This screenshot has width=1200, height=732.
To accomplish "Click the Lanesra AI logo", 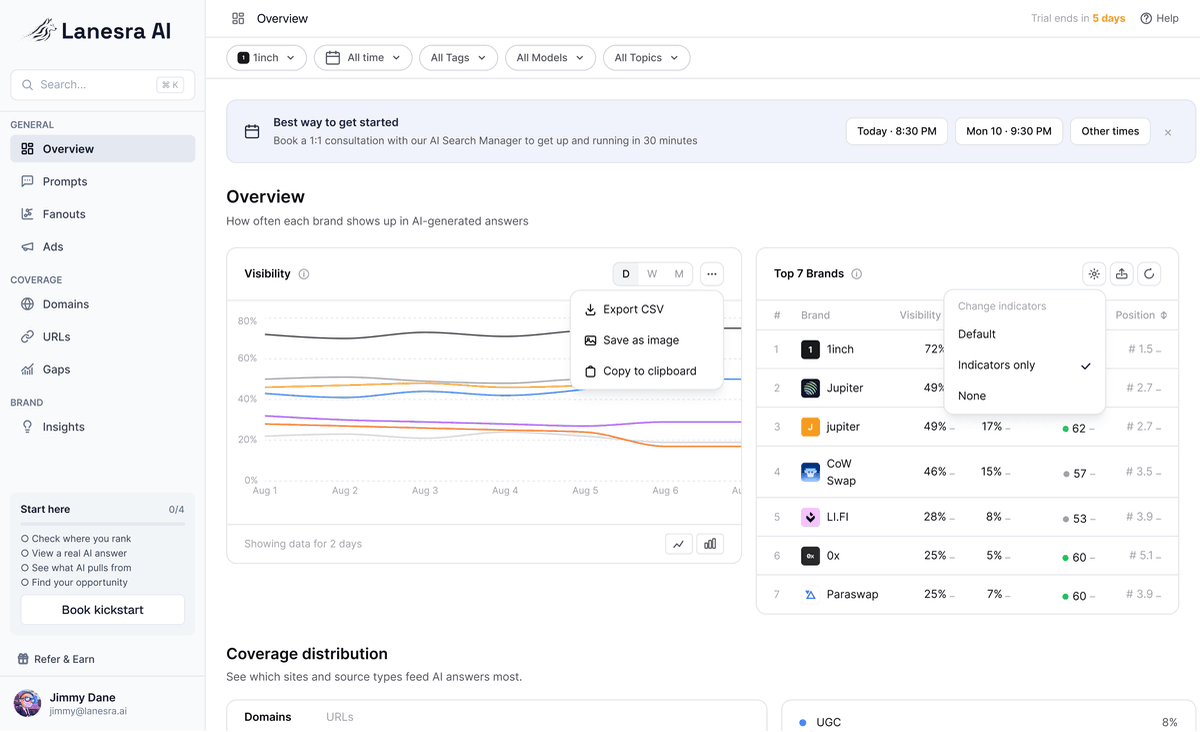I will pyautogui.click(x=98, y=31).
